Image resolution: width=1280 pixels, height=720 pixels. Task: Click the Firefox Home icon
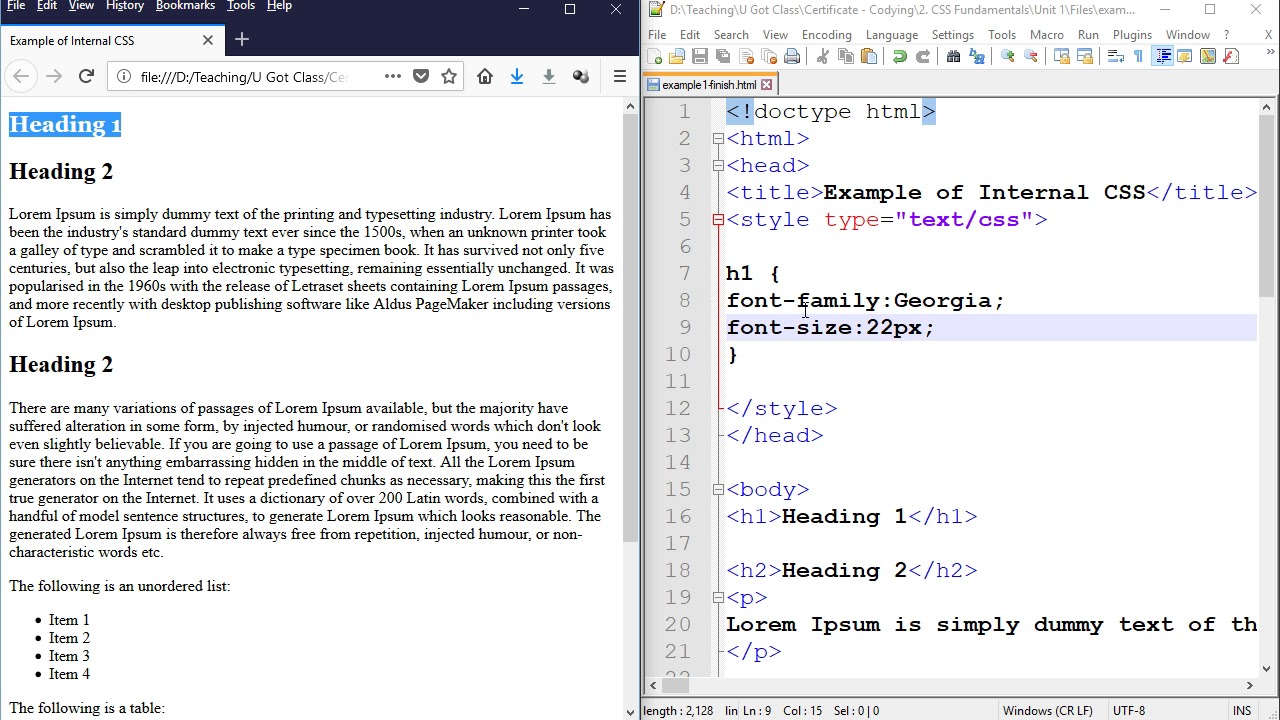485,76
